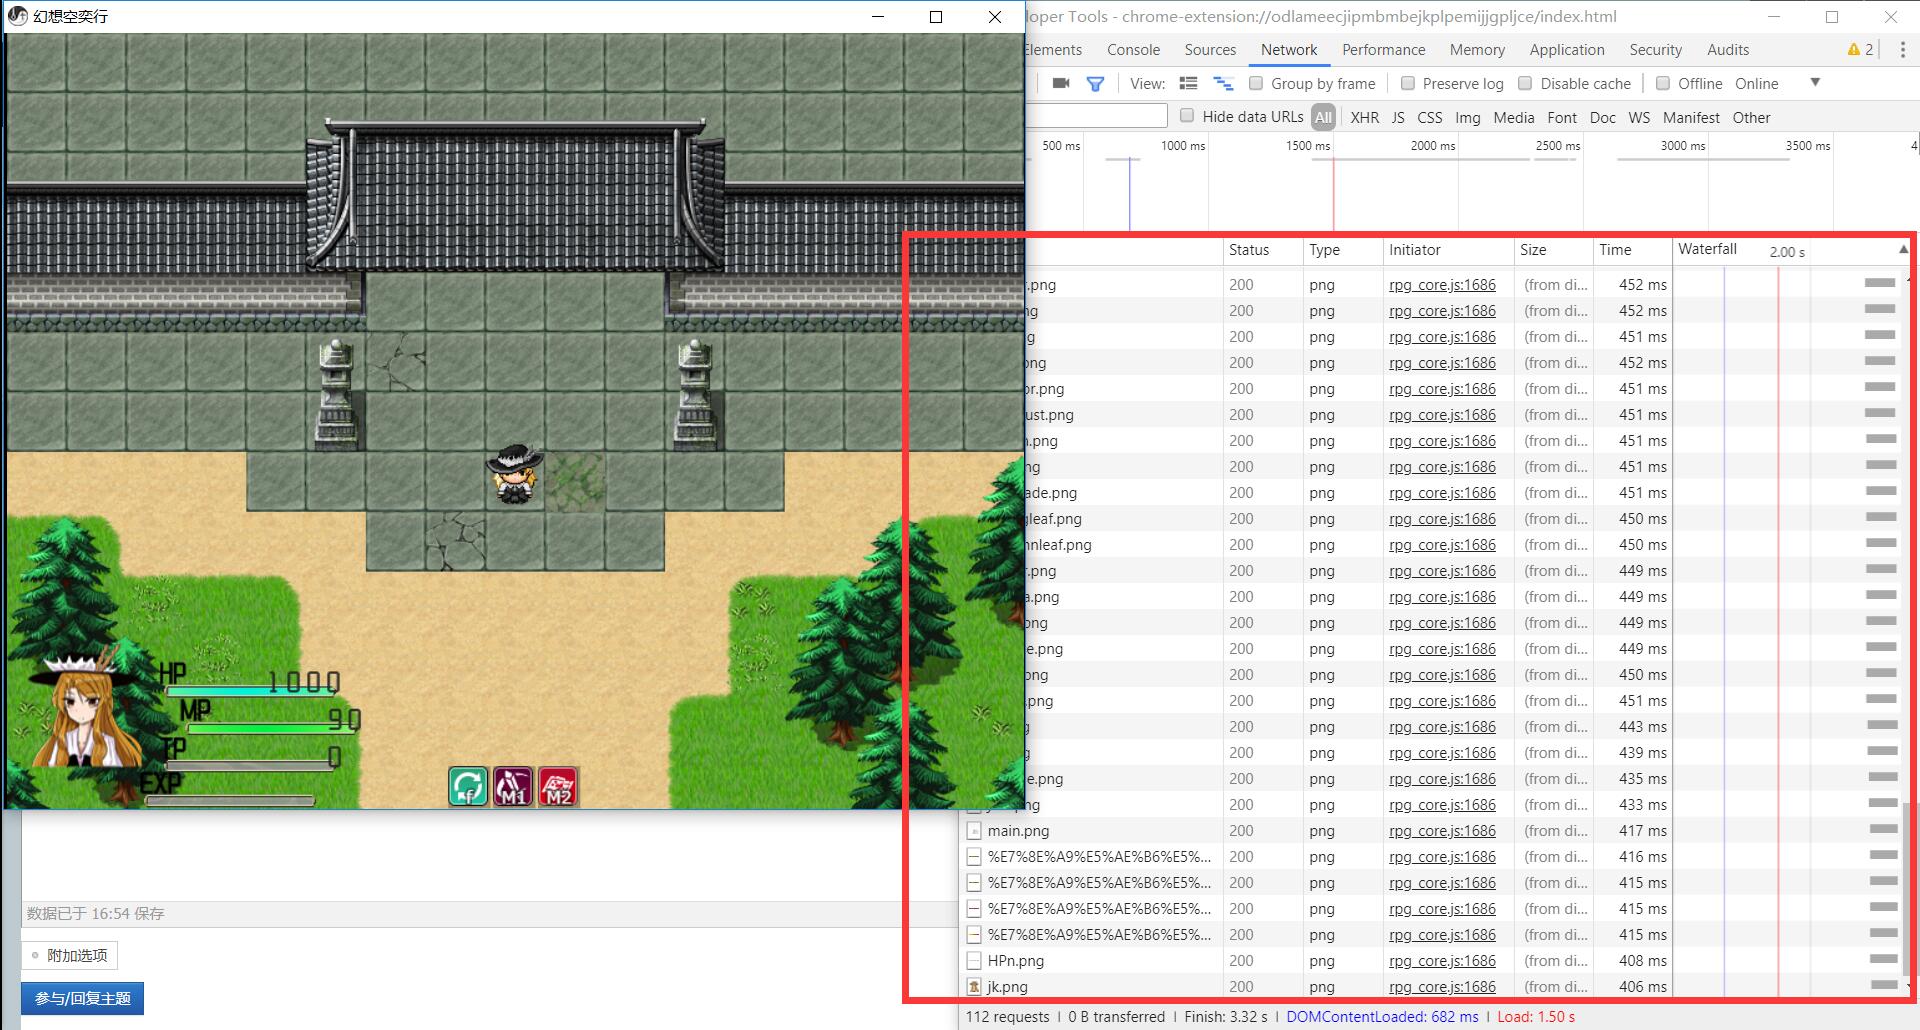1920x1030 pixels.
Task: Open the Sources tab
Action: tap(1210, 49)
